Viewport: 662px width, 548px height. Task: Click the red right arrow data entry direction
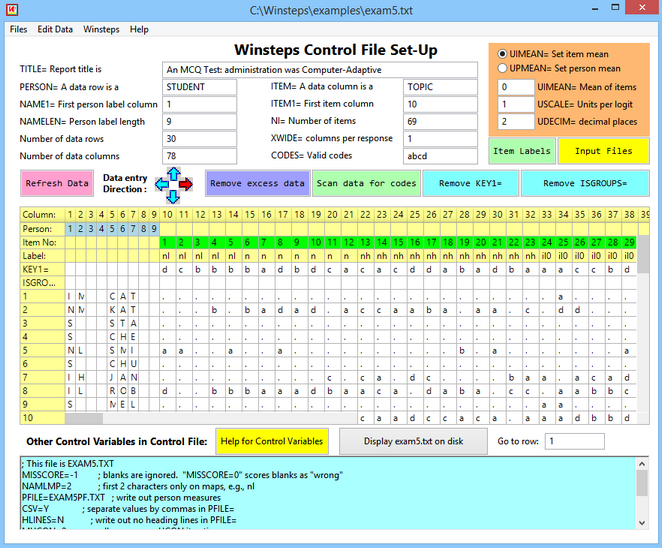(186, 184)
